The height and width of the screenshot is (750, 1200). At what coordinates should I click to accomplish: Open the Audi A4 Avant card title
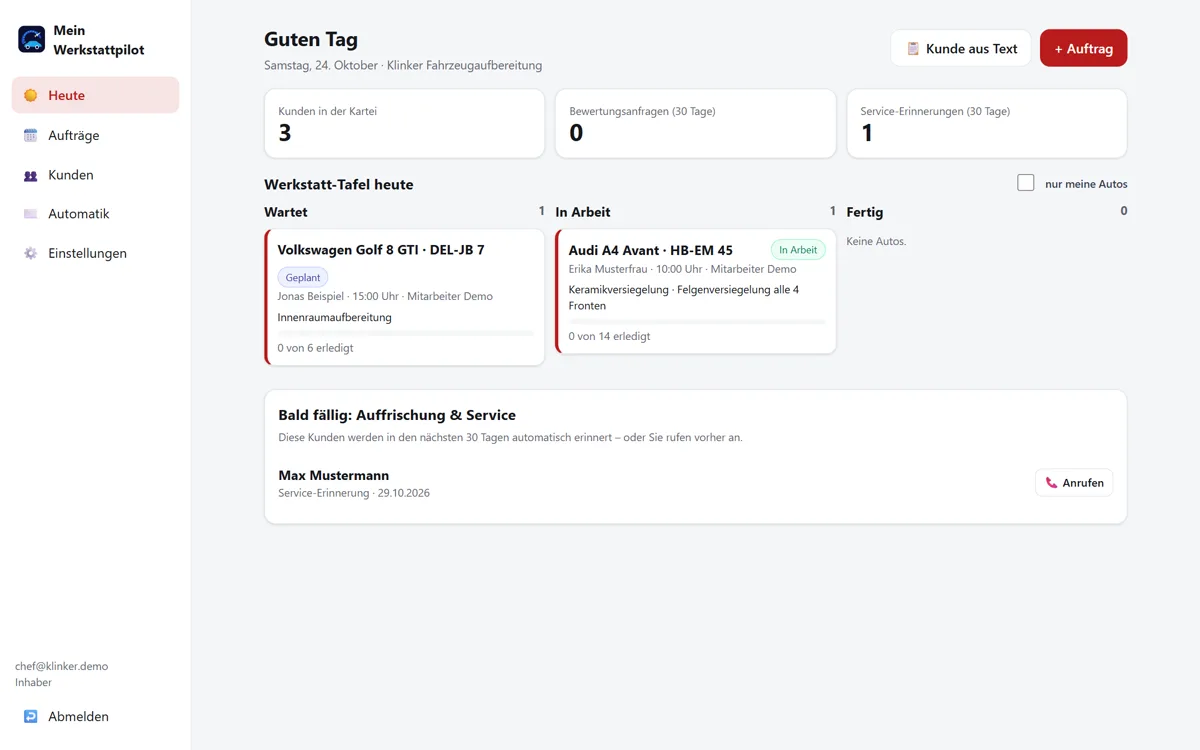point(651,250)
